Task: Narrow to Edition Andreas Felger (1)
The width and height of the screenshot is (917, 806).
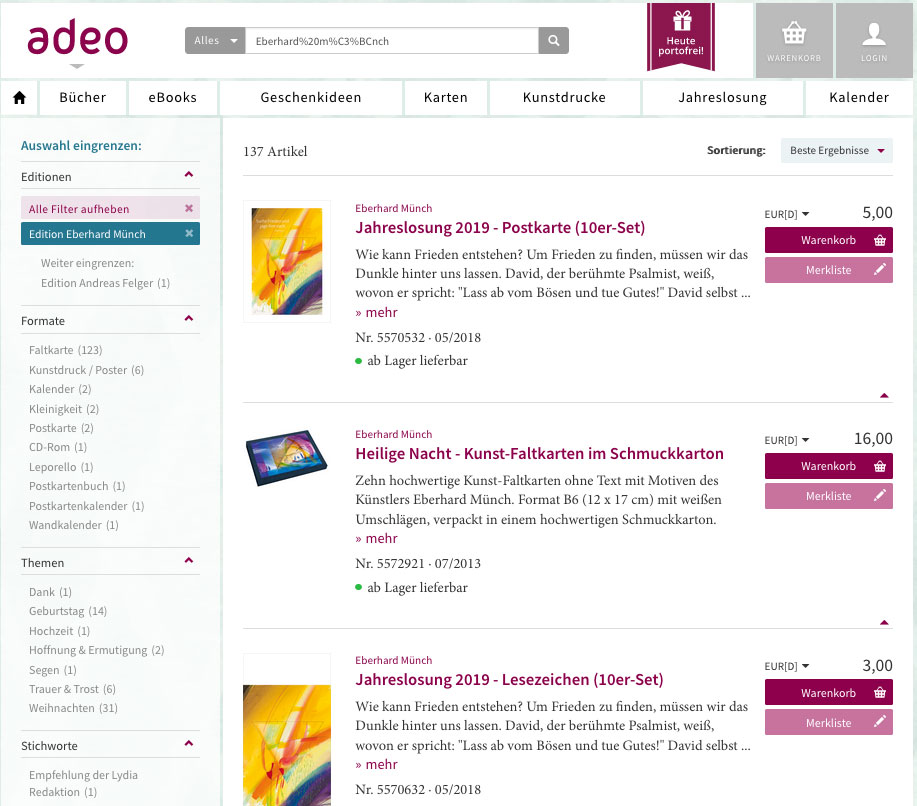Action: [x=105, y=283]
